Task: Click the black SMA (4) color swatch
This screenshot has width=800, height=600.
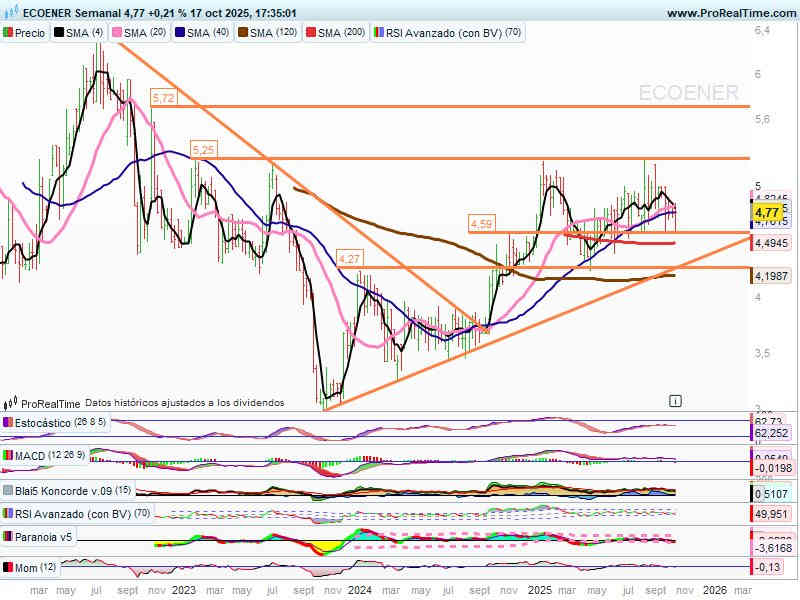Action: coord(58,33)
